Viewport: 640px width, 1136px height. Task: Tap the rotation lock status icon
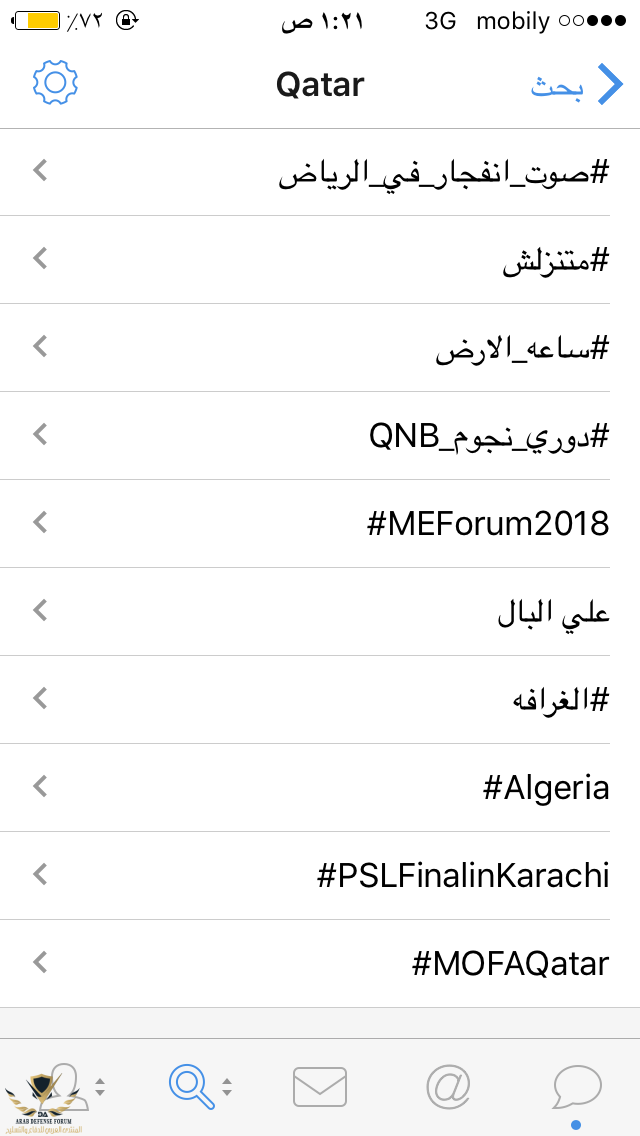pos(127,21)
